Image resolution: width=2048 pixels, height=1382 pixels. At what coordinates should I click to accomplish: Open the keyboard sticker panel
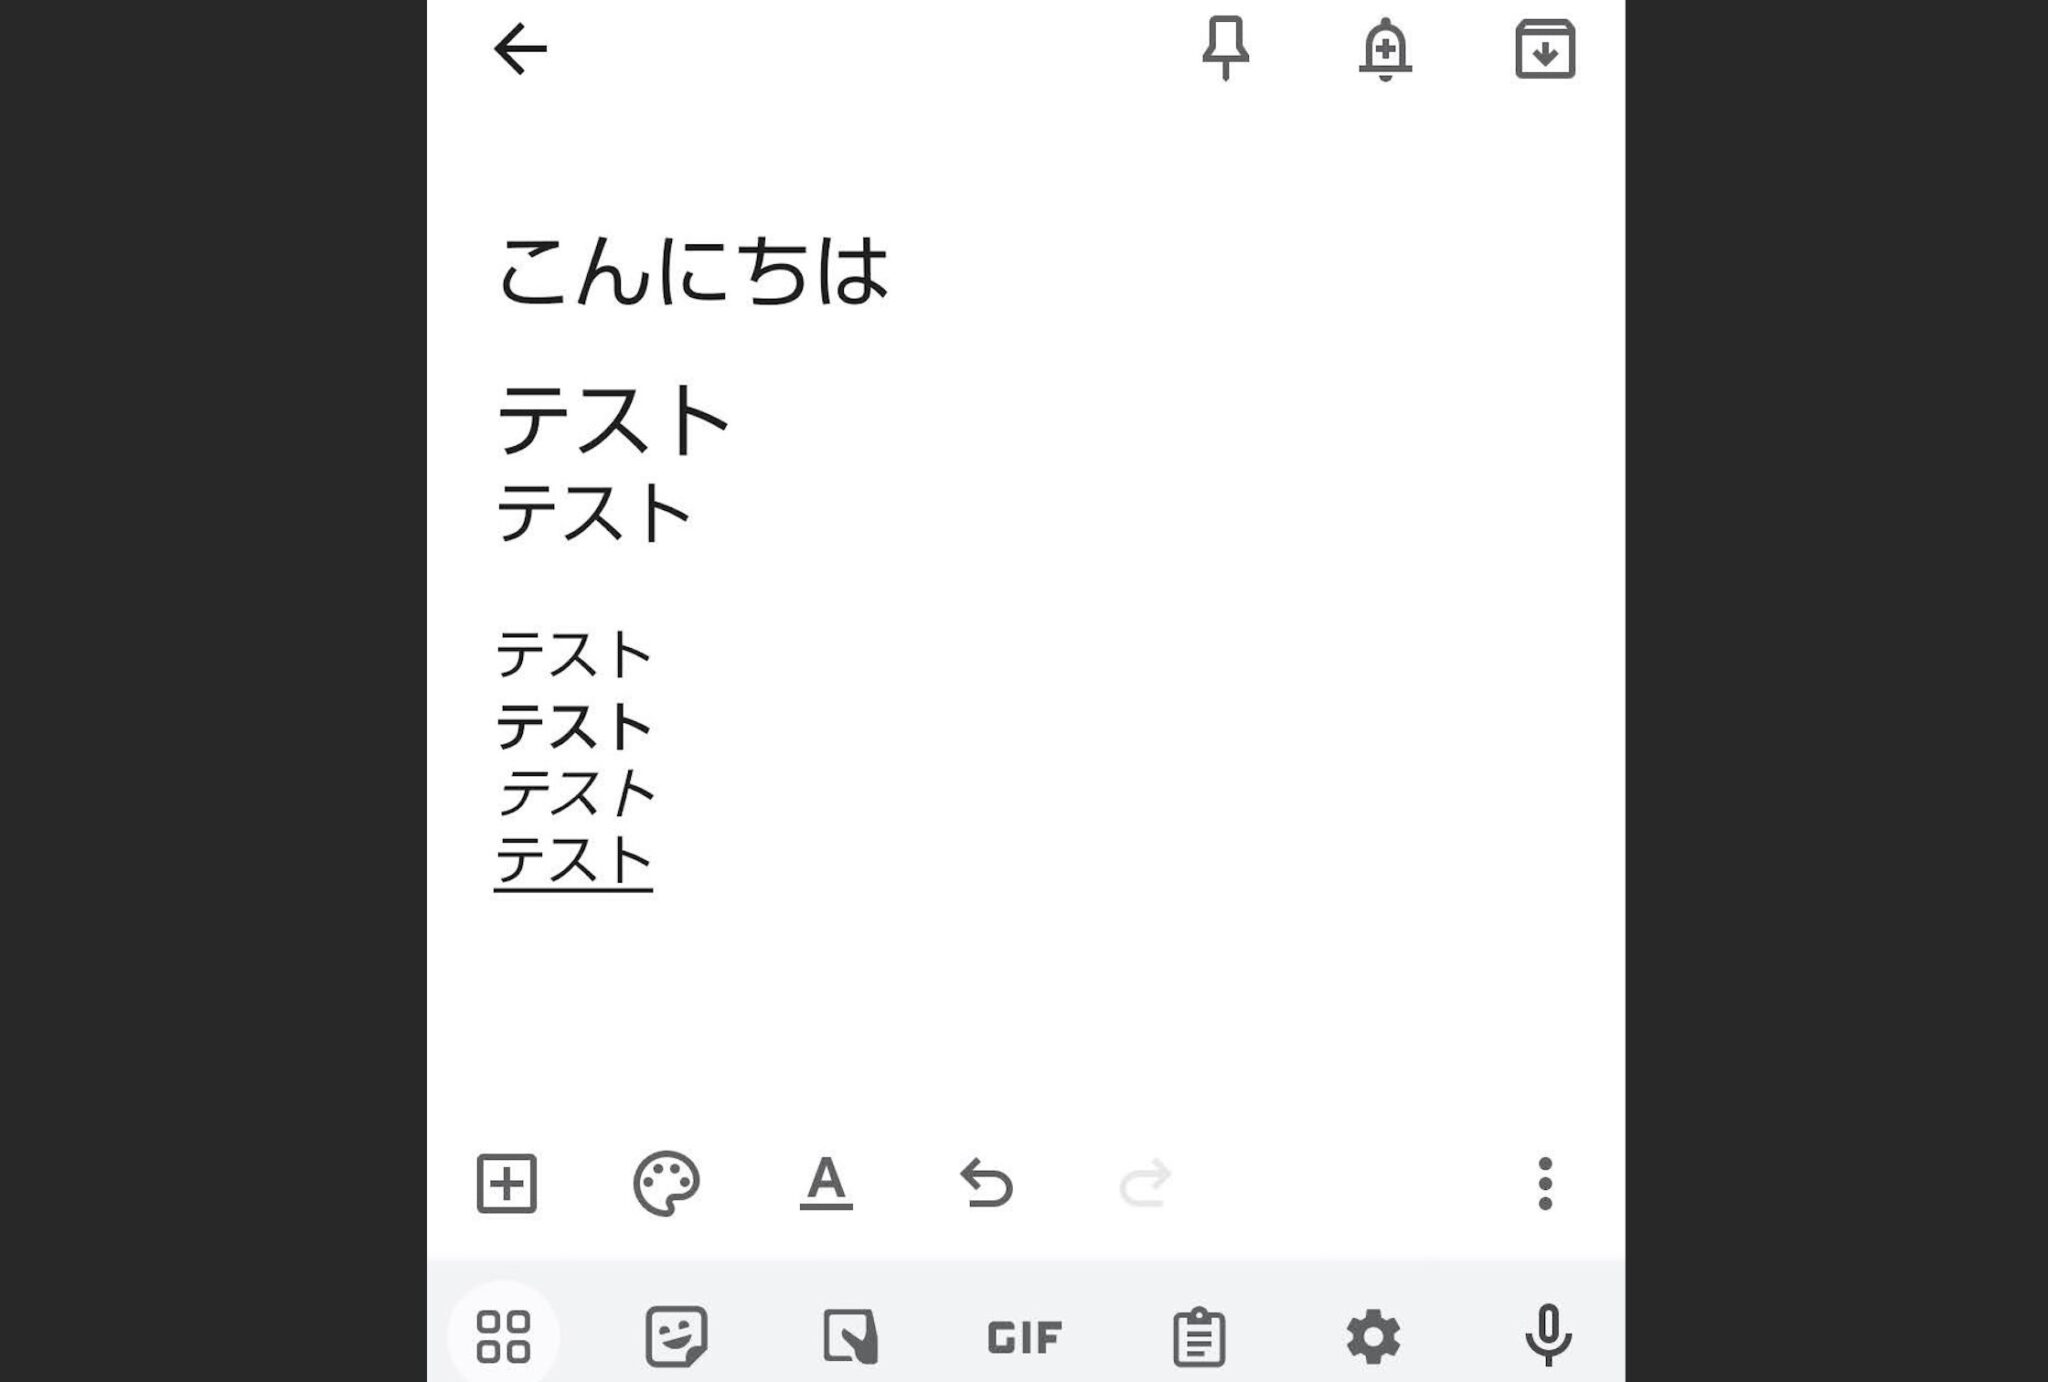click(x=677, y=1336)
